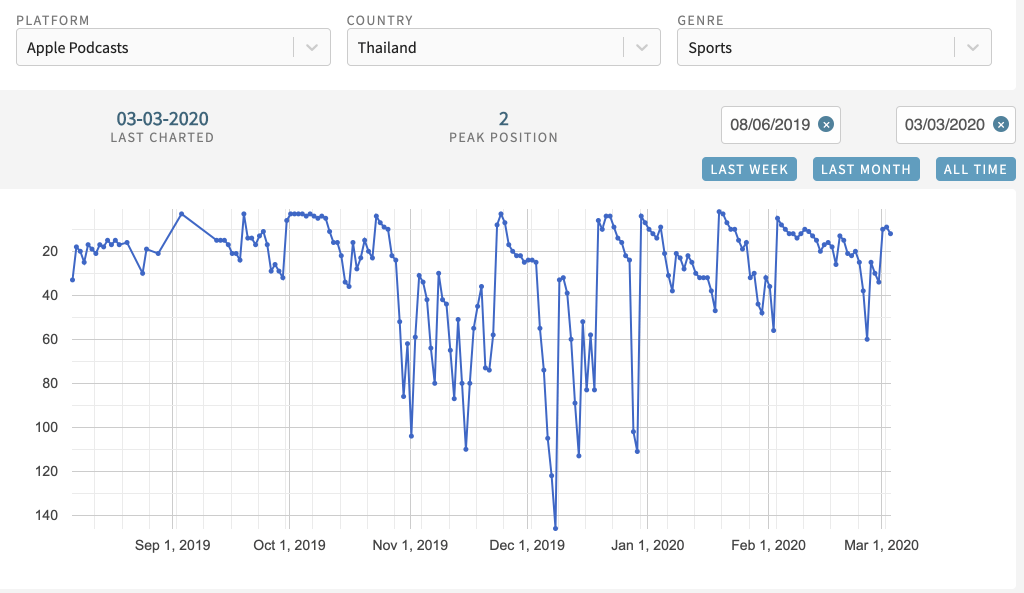
Task: Select the final data point in March 2020
Action: [x=890, y=234]
